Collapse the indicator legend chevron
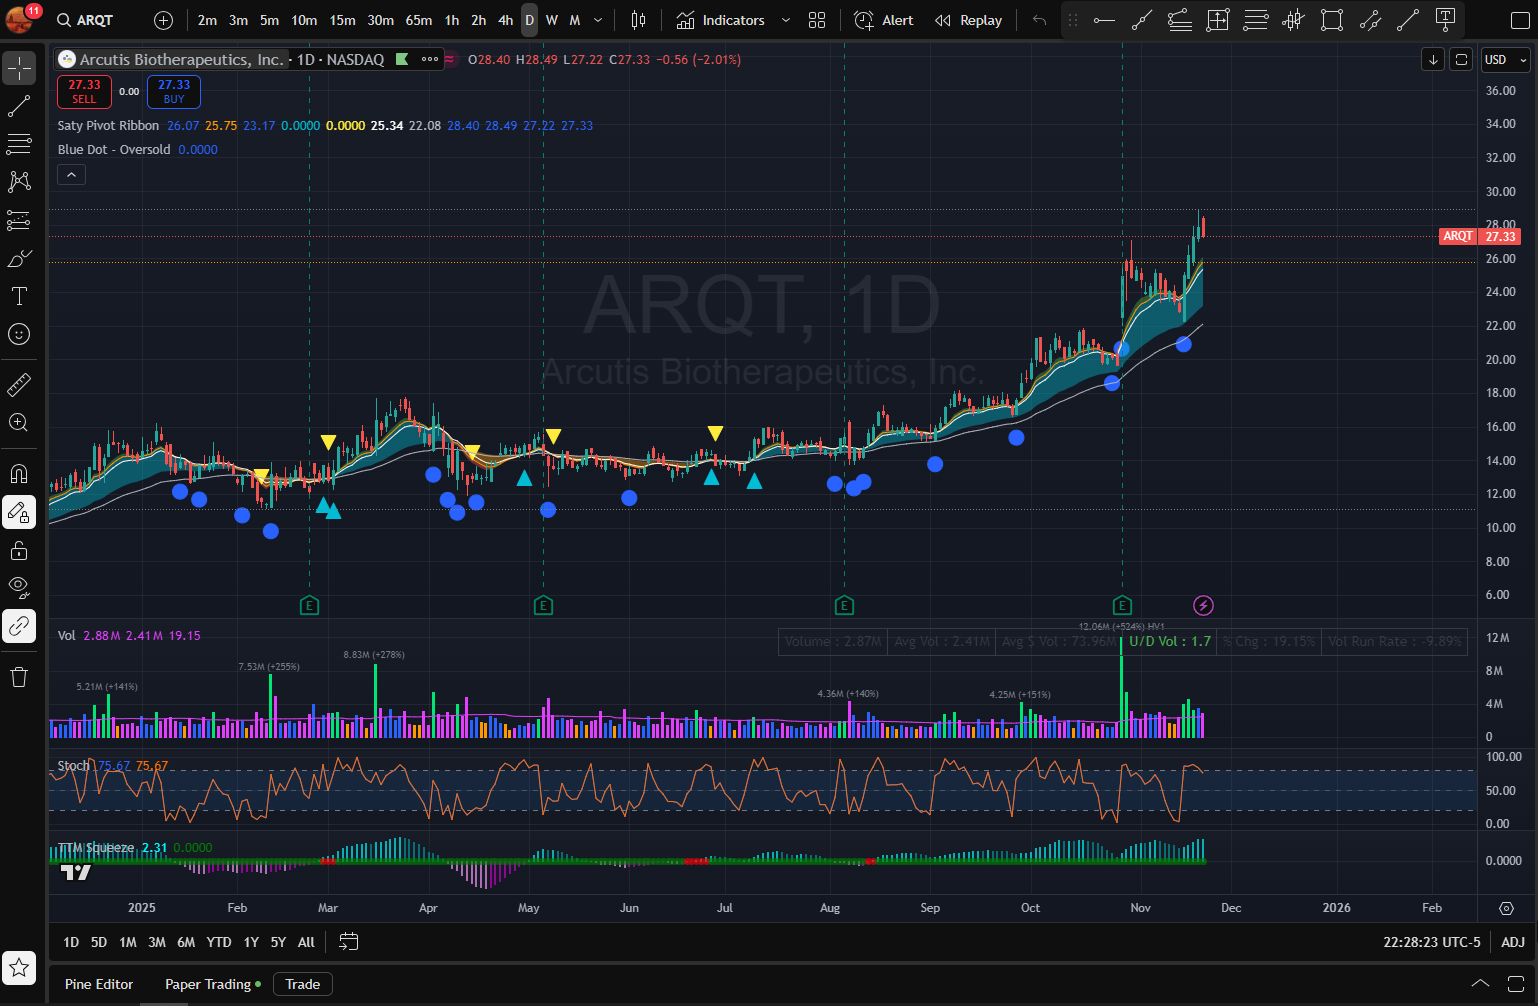The height and width of the screenshot is (1006, 1538). 71,174
